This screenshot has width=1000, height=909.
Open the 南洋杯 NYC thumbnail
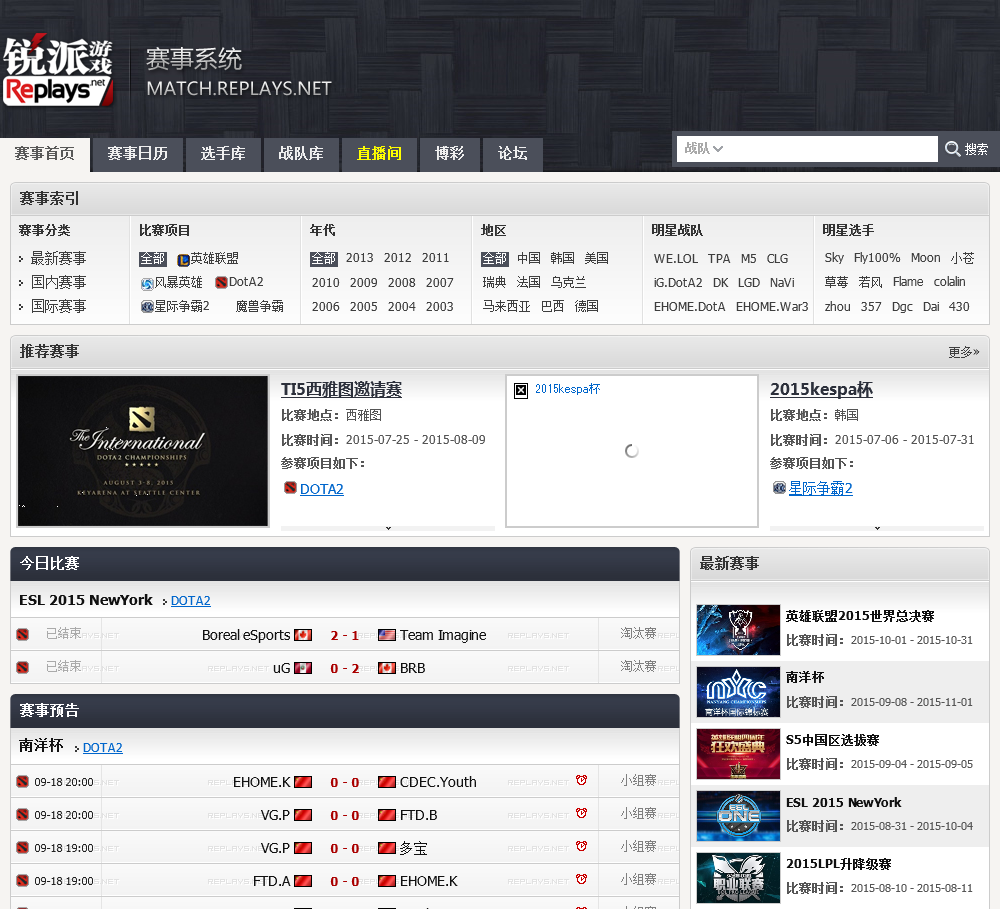(x=738, y=692)
